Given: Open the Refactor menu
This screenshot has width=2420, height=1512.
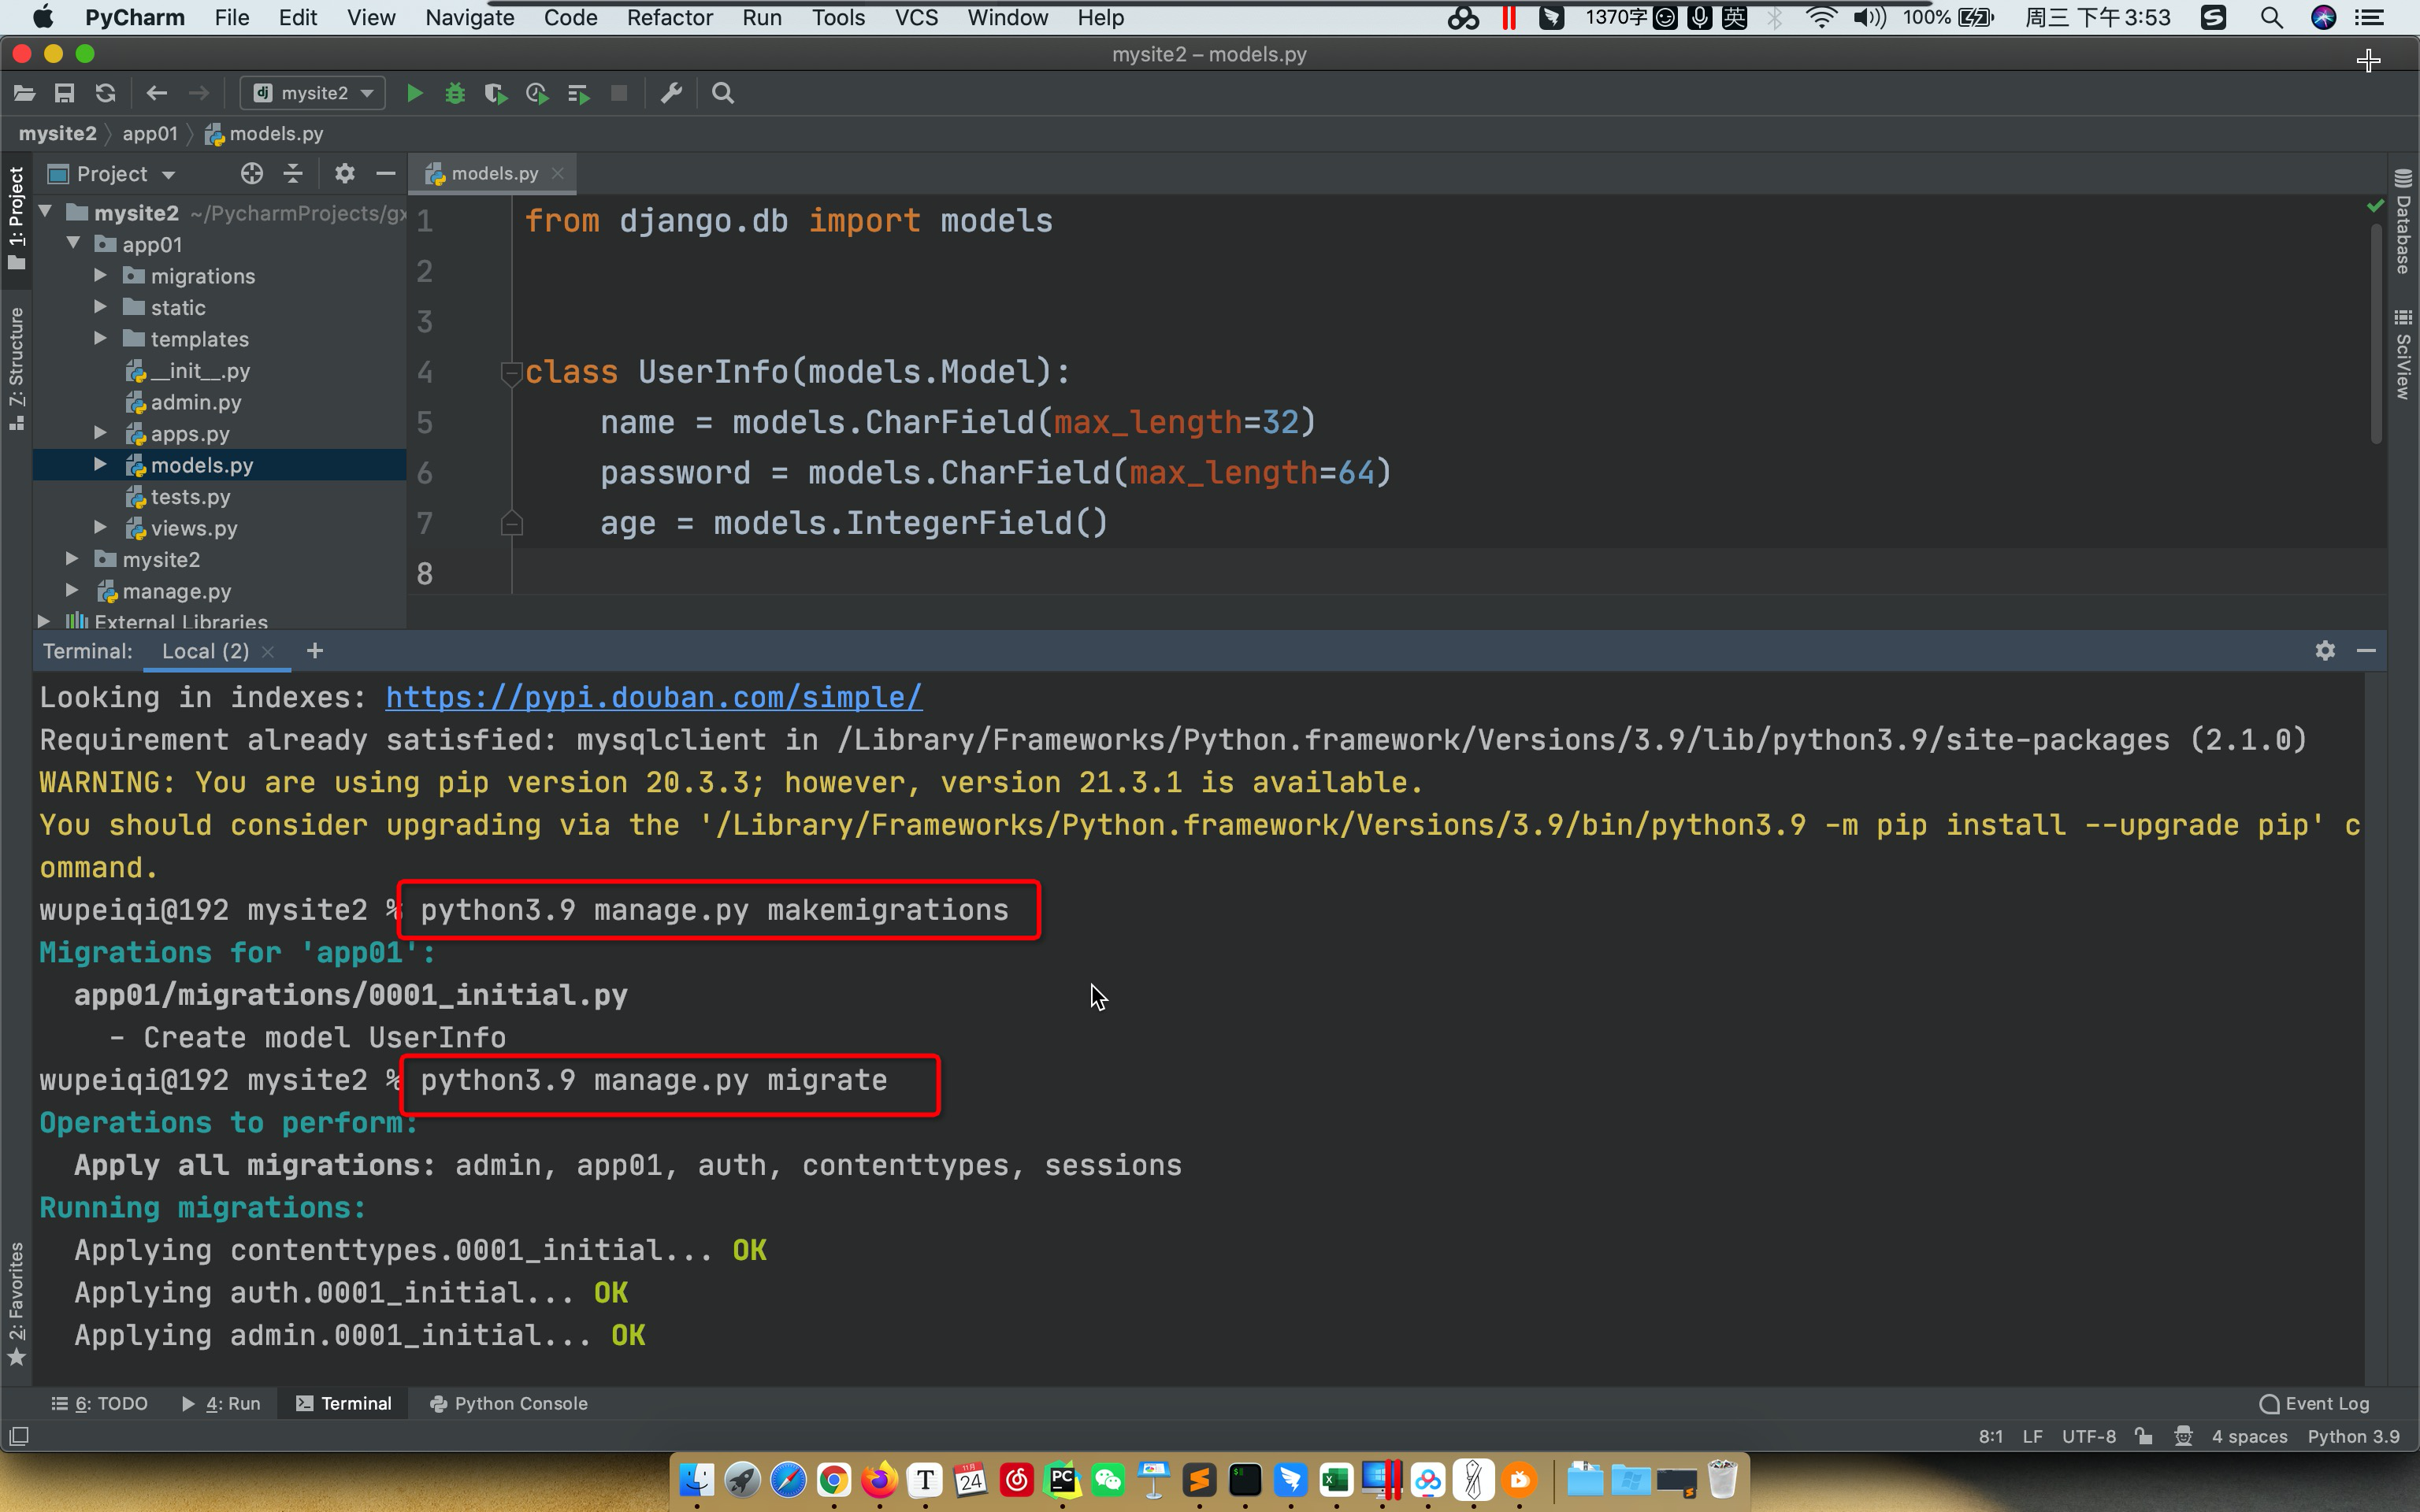Looking at the screenshot, I should [669, 18].
